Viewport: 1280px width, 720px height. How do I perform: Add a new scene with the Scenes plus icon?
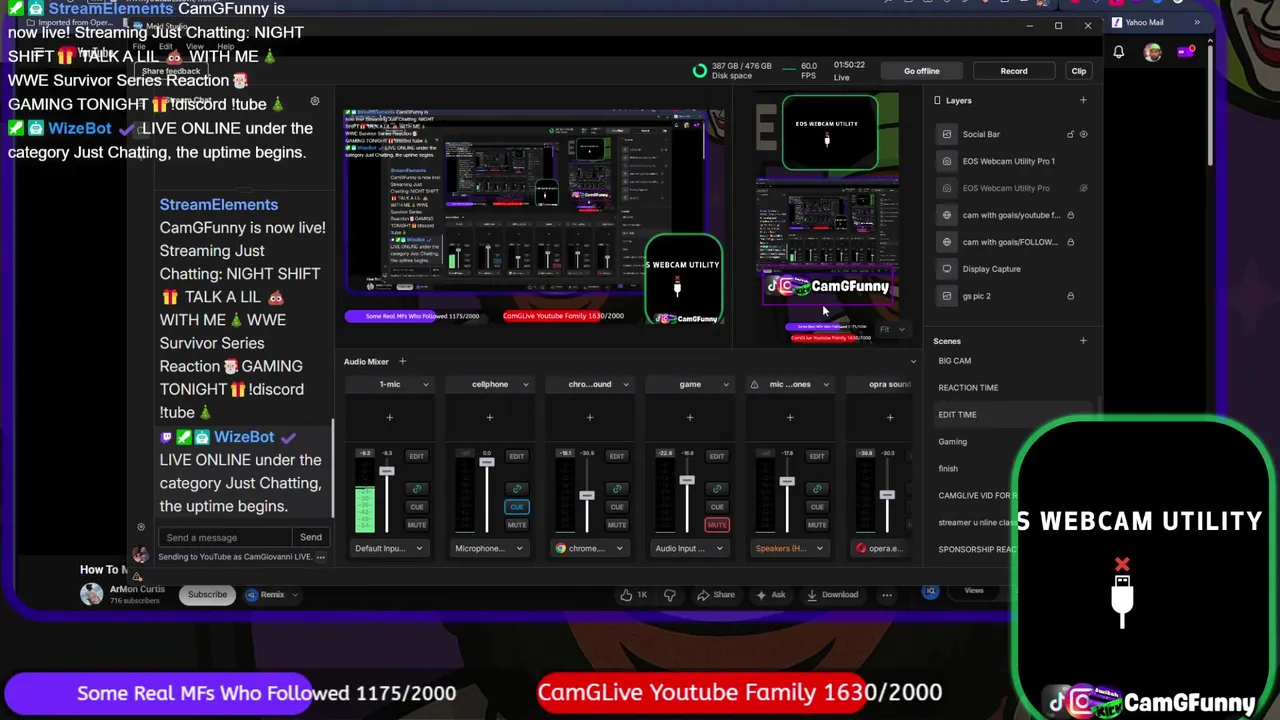coord(1083,341)
